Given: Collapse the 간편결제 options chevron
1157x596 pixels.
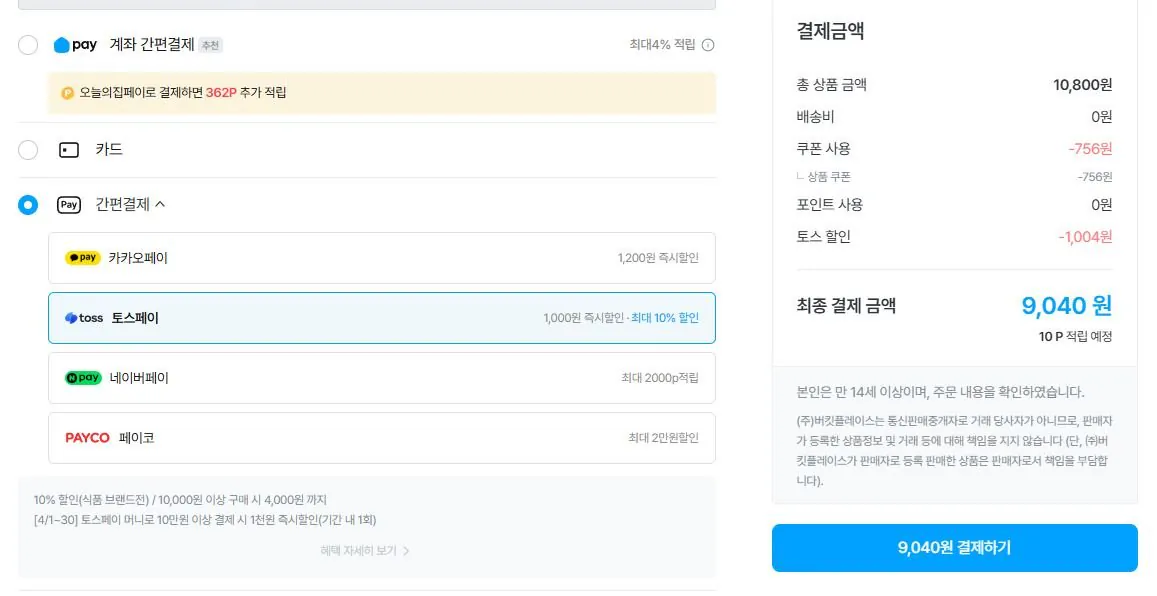Looking at the screenshot, I should click(x=160, y=205).
